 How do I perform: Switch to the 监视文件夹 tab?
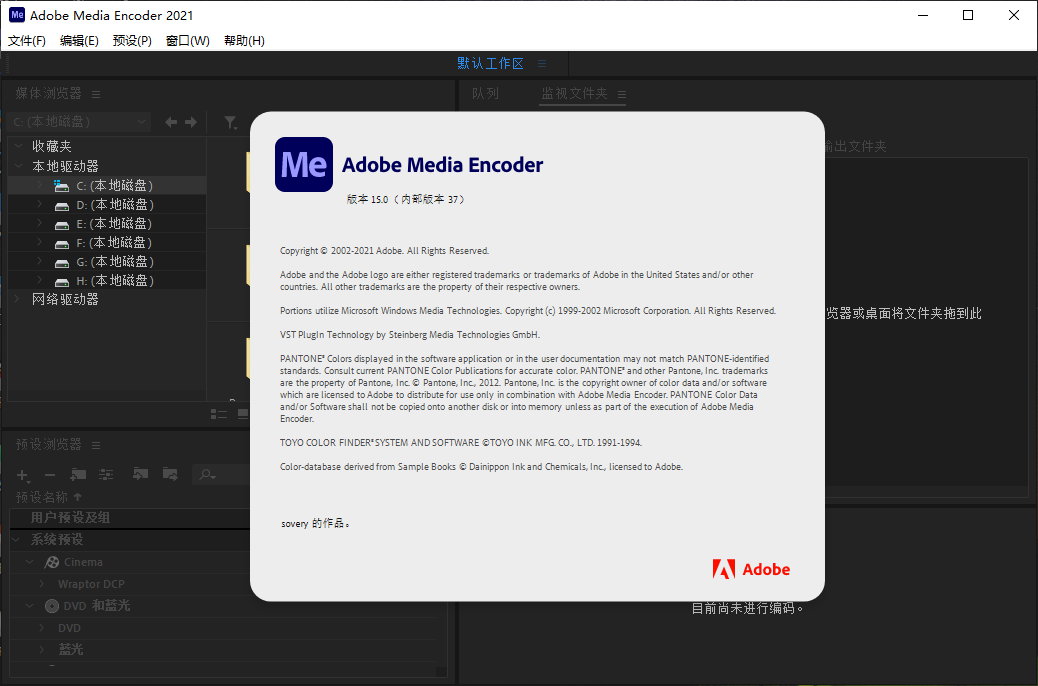click(x=574, y=93)
